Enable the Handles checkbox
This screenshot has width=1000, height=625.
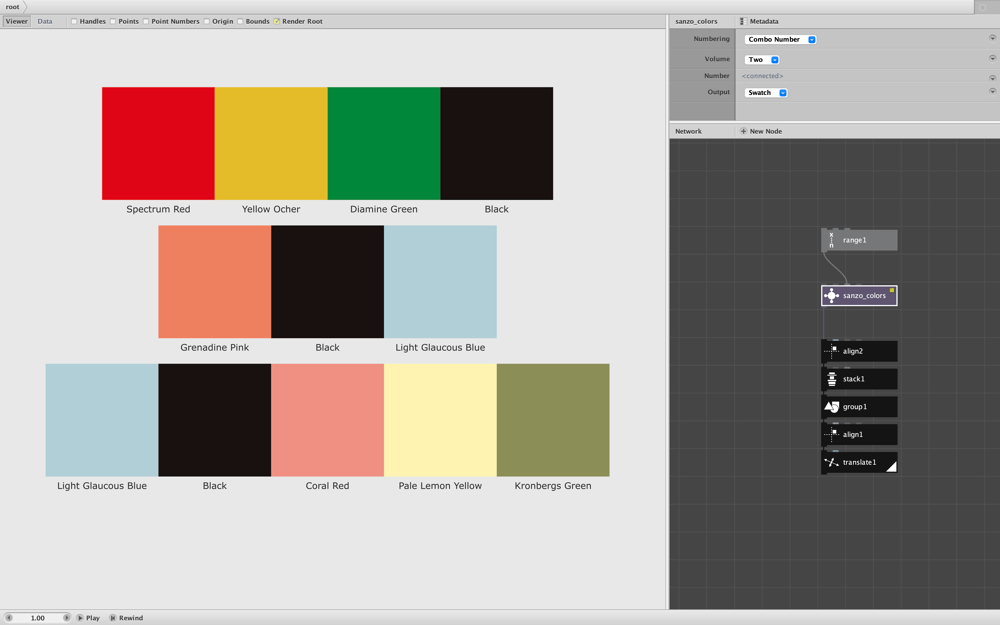74,22
